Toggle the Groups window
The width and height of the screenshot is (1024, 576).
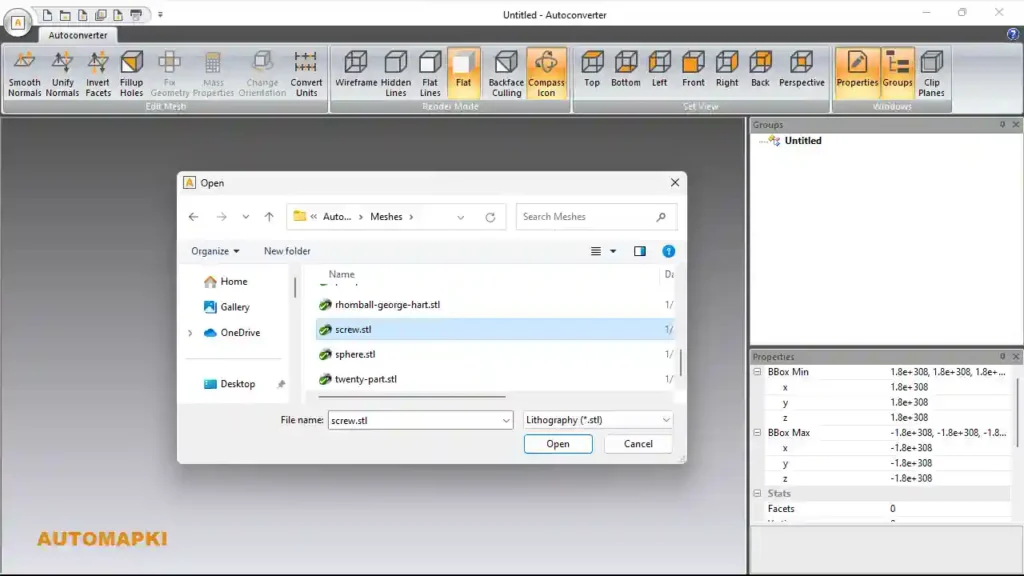pos(897,74)
